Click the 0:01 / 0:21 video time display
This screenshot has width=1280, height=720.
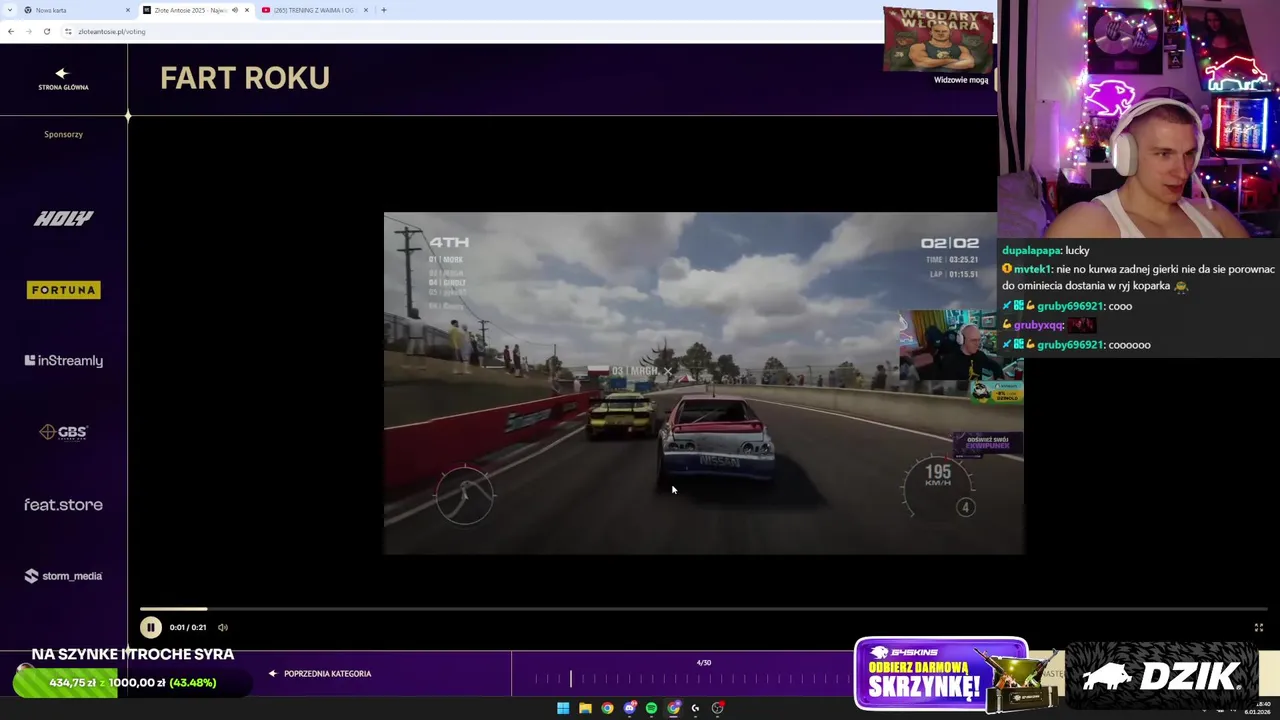tap(188, 627)
